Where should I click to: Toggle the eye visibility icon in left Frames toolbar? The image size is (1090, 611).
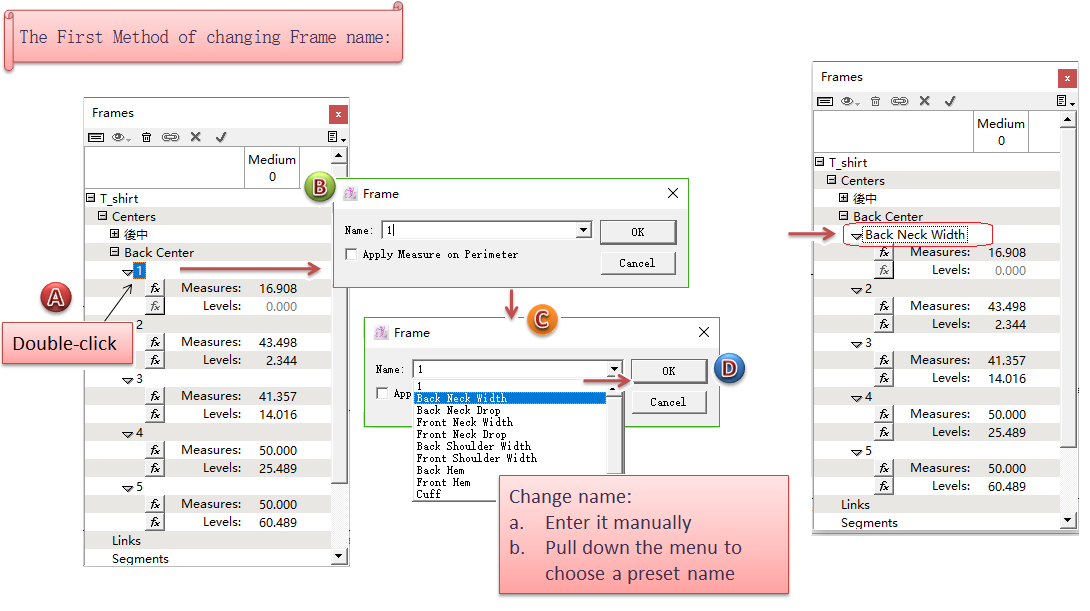pos(121,137)
